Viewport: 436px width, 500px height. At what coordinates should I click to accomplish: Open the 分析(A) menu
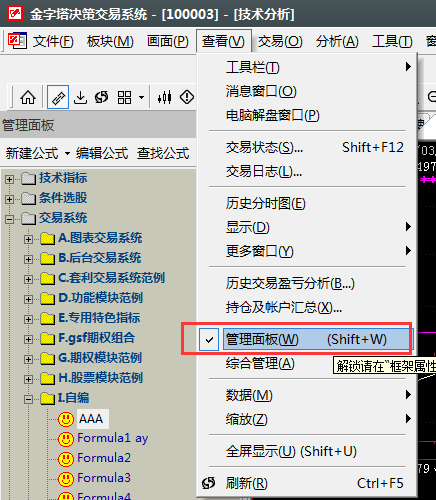(x=337, y=41)
